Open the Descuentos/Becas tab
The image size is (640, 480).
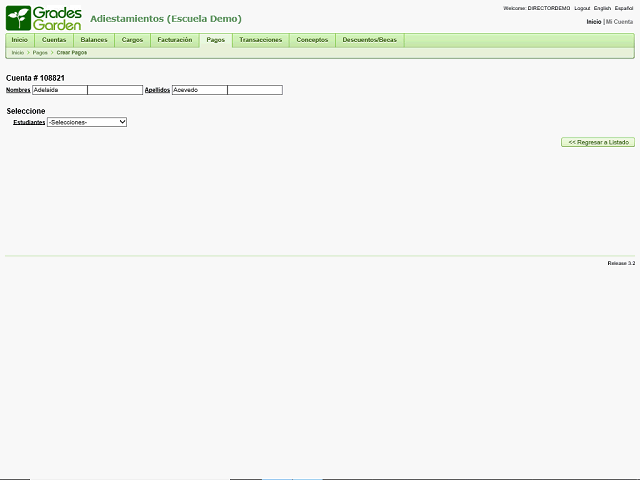click(x=369, y=40)
